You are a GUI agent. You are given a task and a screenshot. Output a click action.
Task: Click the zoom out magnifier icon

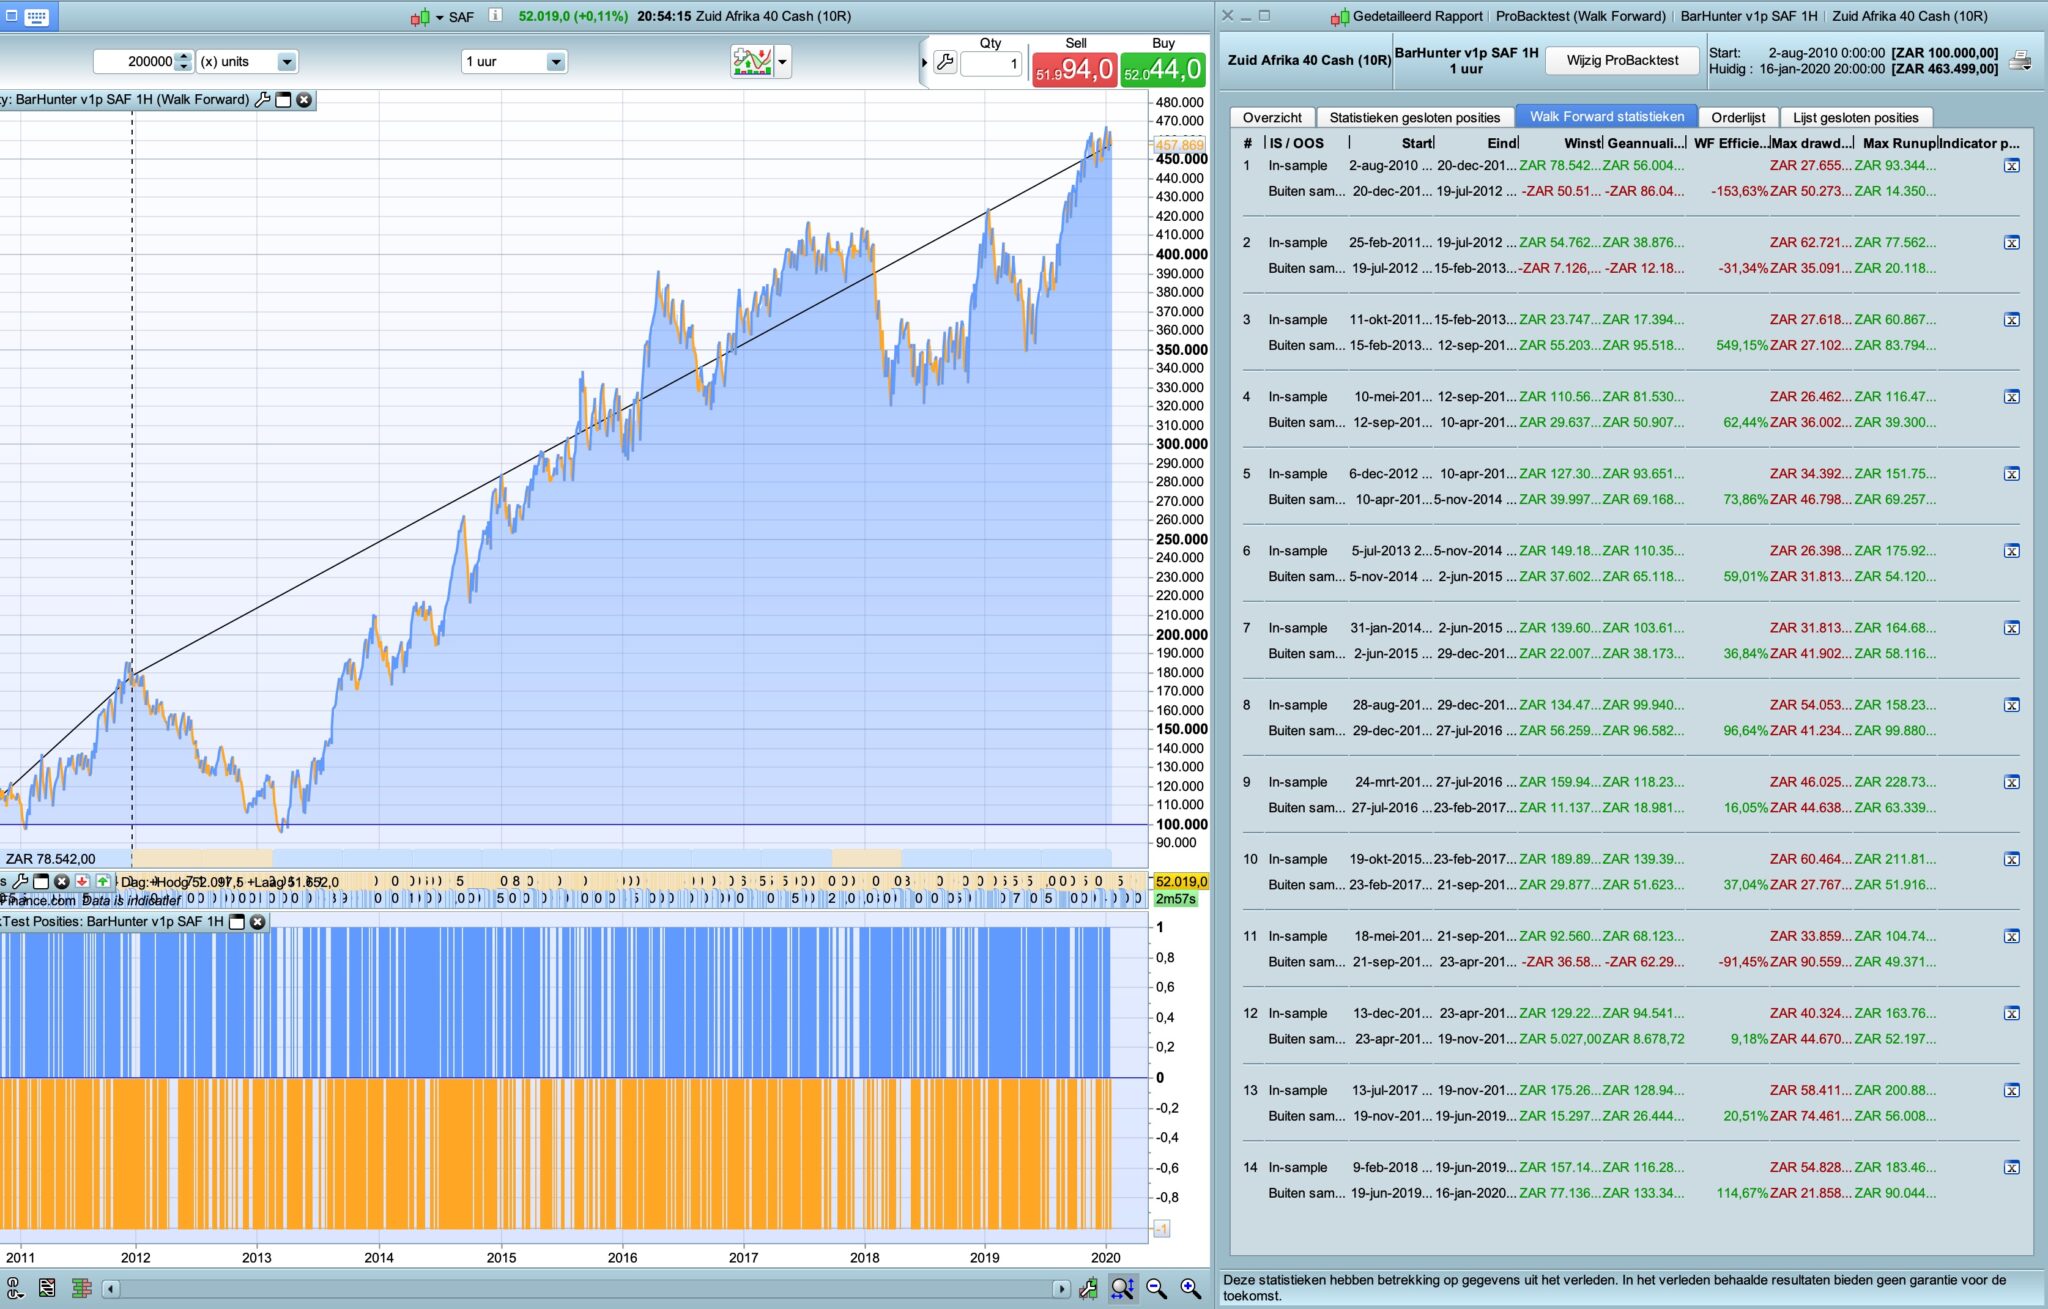(x=1157, y=1289)
